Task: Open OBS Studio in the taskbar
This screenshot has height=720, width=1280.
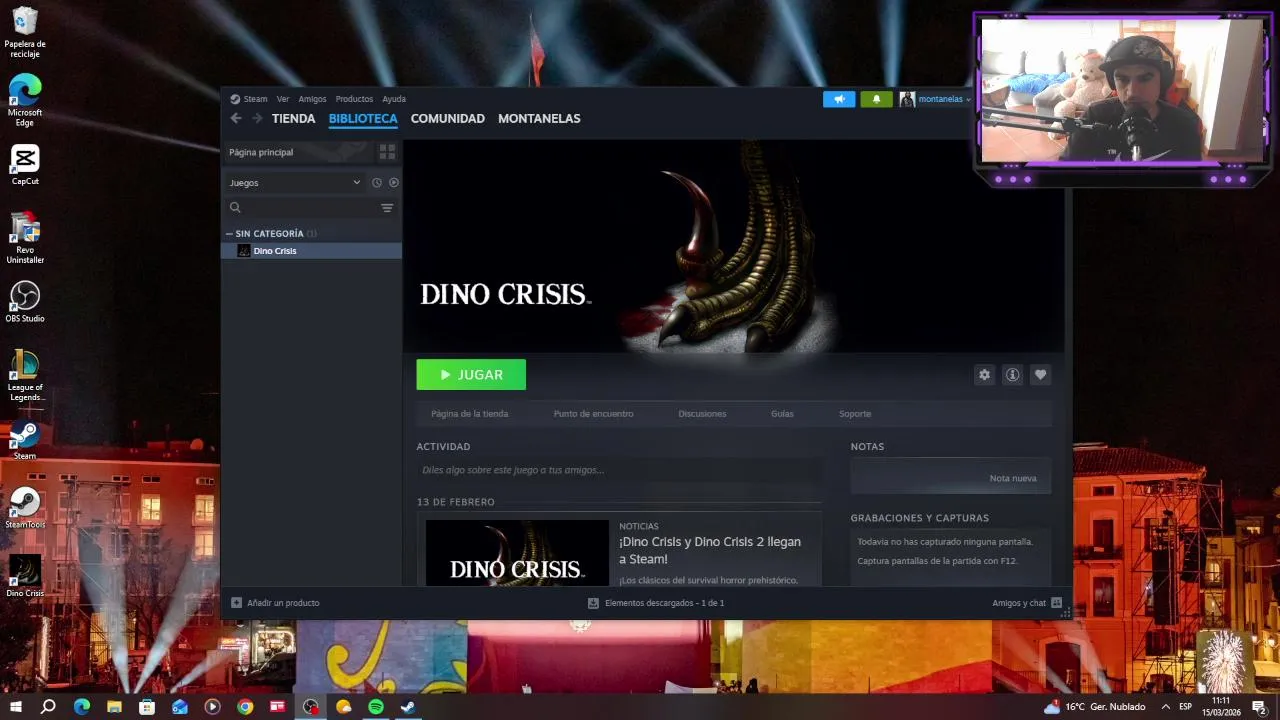Action: point(311,707)
